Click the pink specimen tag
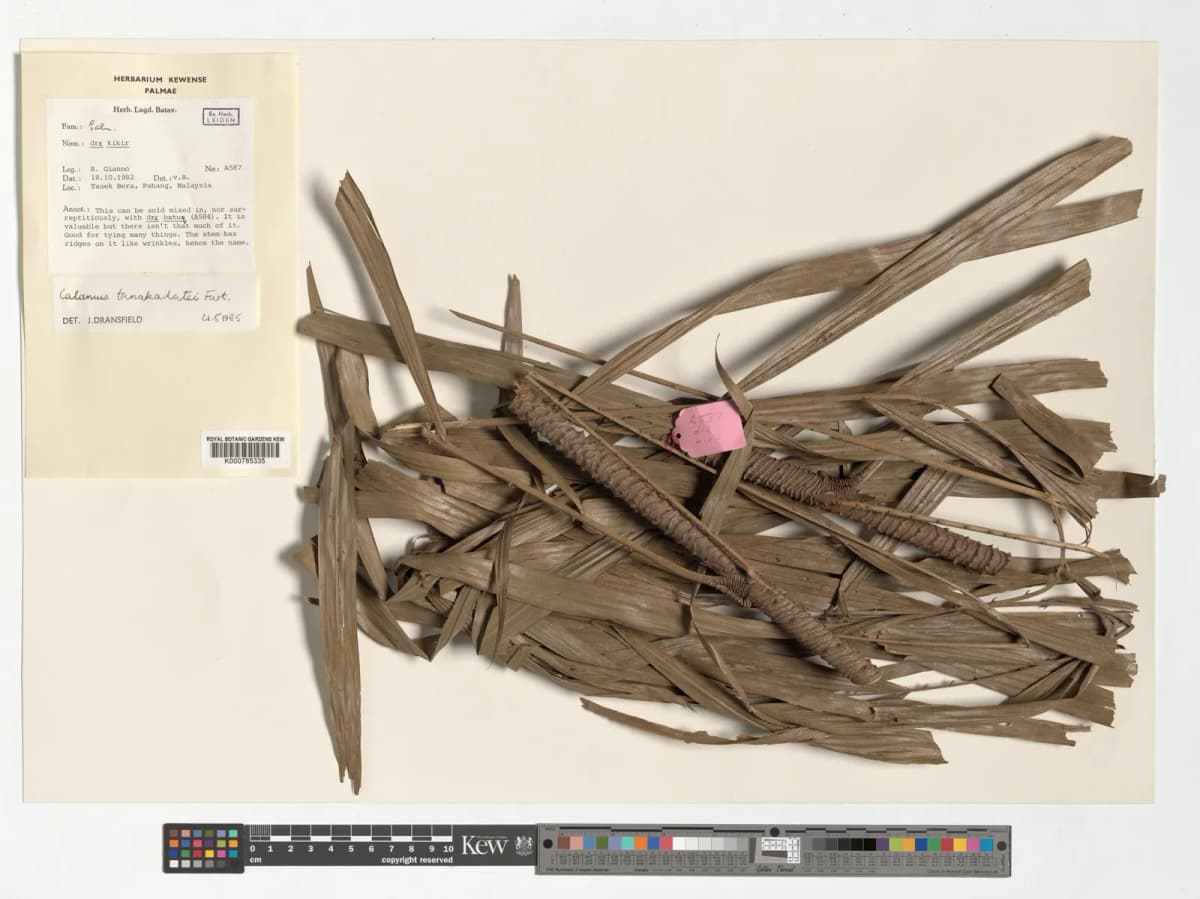The image size is (1200, 899). pyautogui.click(x=708, y=429)
